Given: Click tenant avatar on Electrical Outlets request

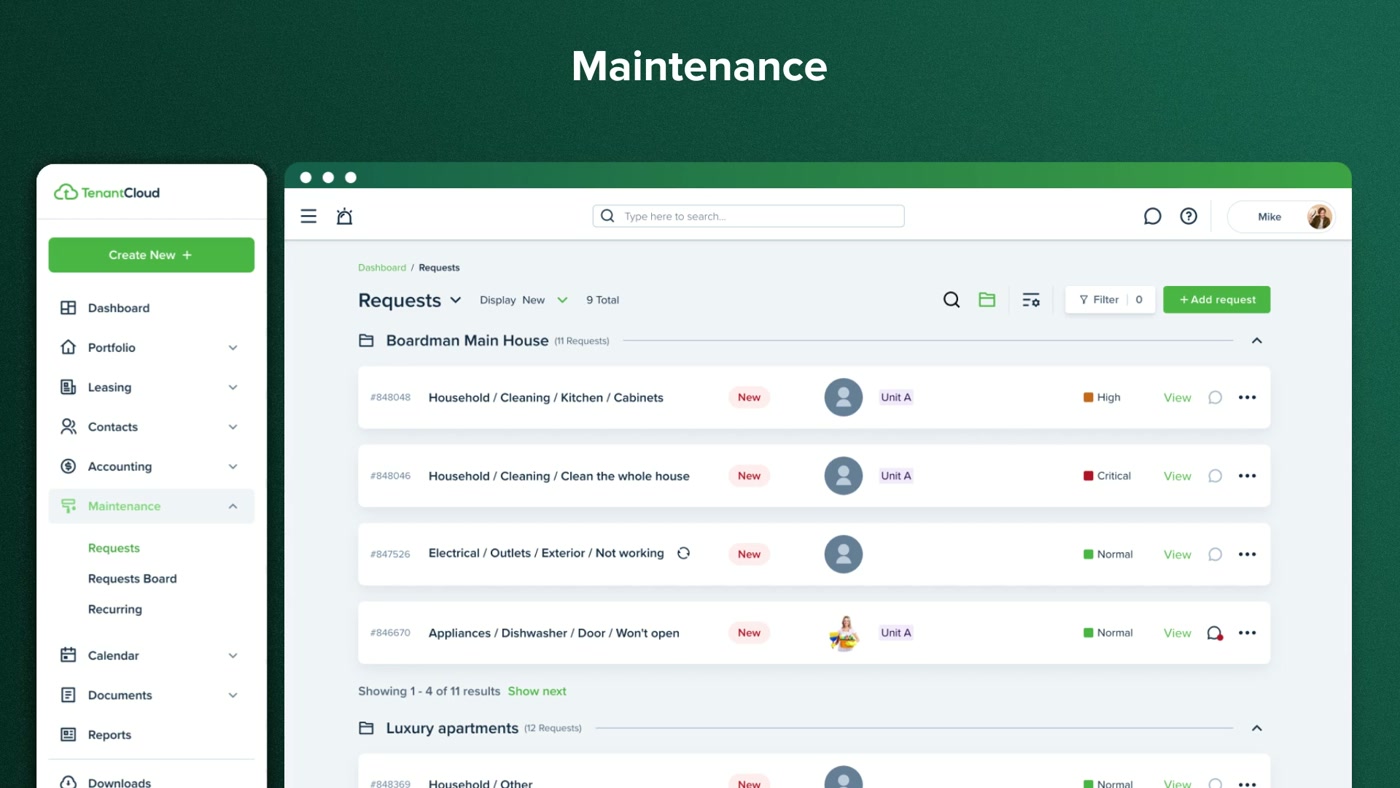Looking at the screenshot, I should pos(843,554).
